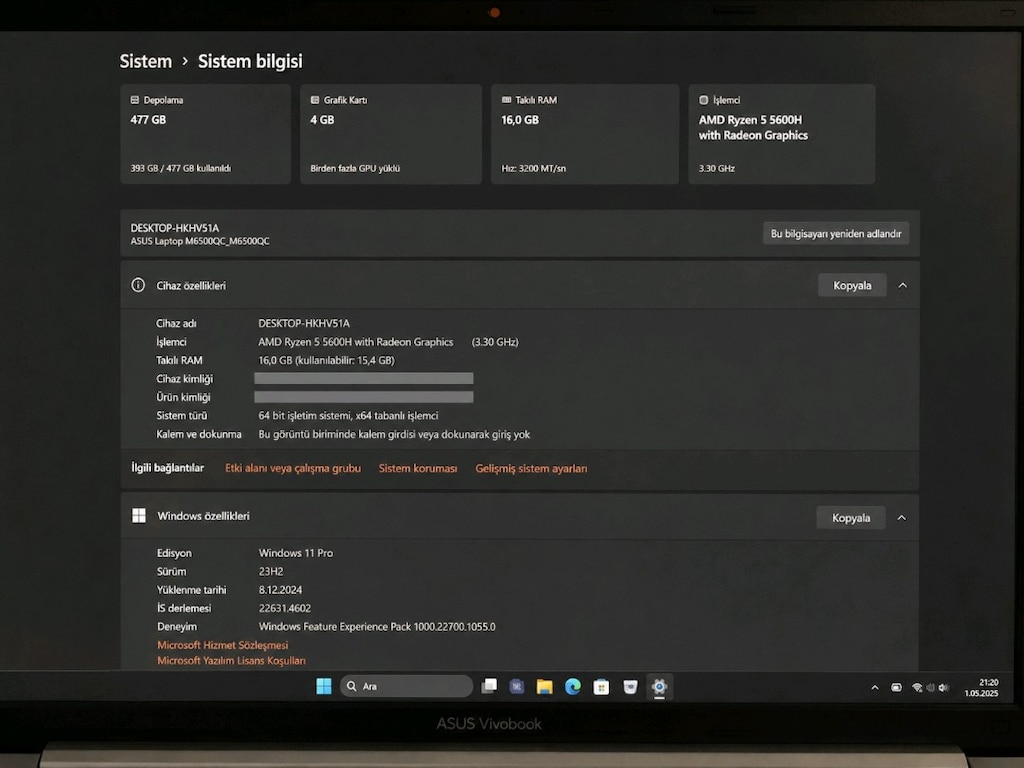Open Microsoft Store from the taskbar
This screenshot has width=1024, height=768.
pyautogui.click(x=601, y=686)
